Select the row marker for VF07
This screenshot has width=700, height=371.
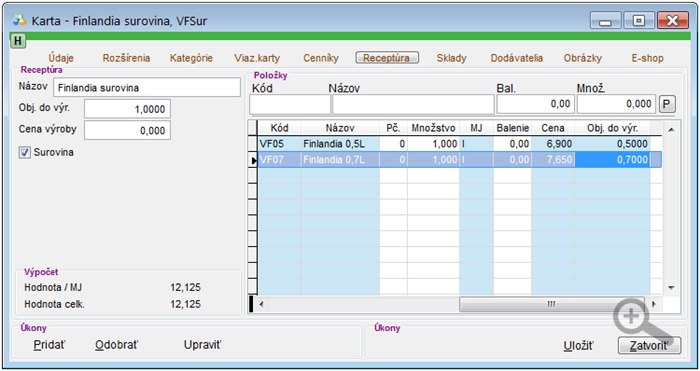coord(253,160)
